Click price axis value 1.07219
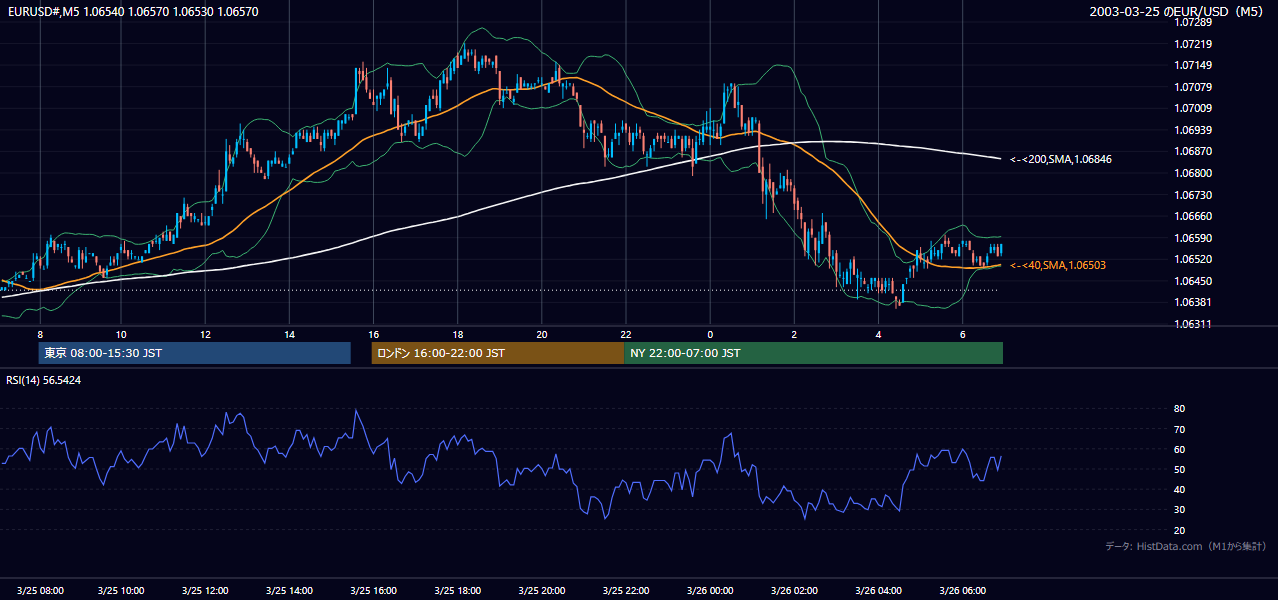 [x=1193, y=44]
